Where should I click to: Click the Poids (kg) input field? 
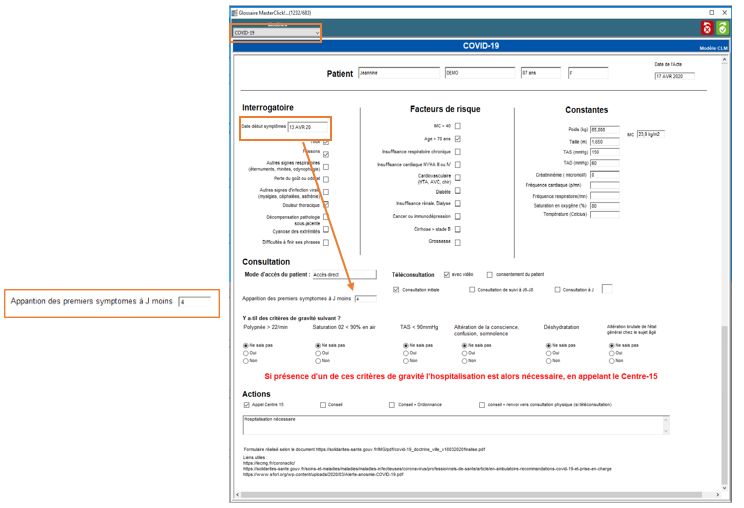click(604, 129)
